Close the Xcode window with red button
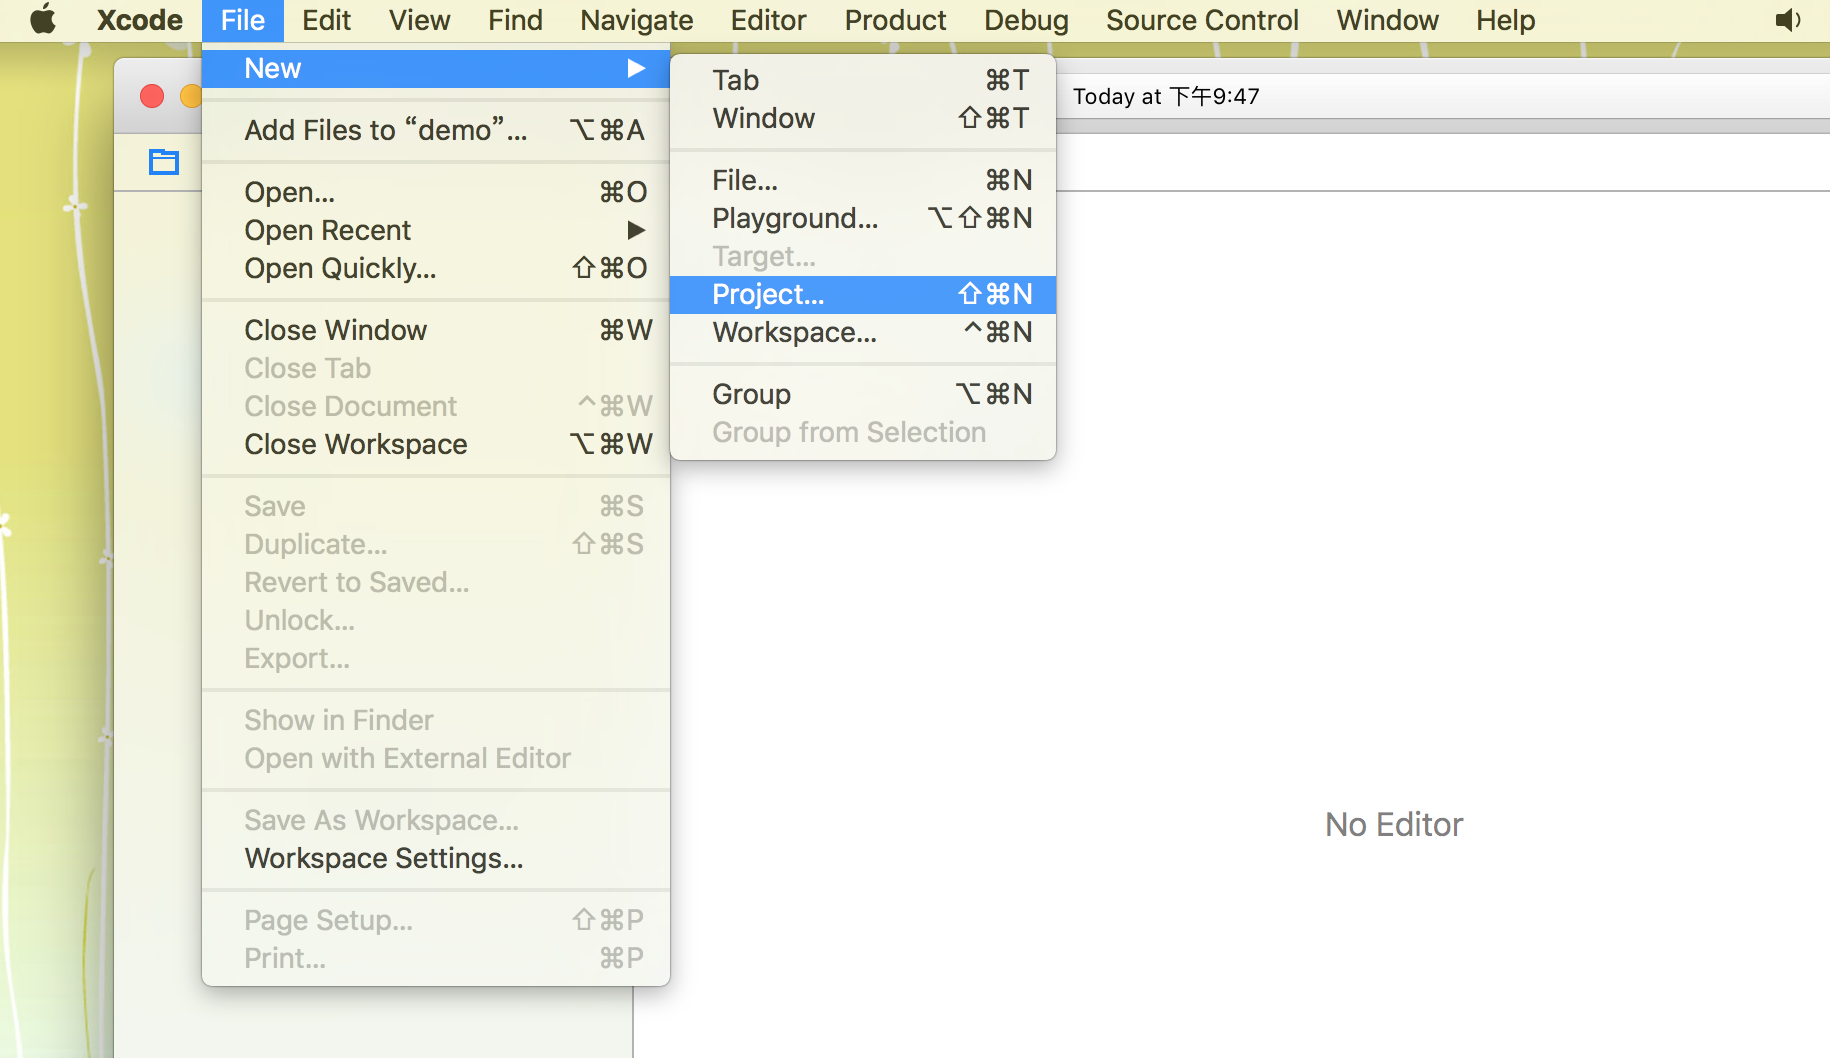 pyautogui.click(x=152, y=96)
